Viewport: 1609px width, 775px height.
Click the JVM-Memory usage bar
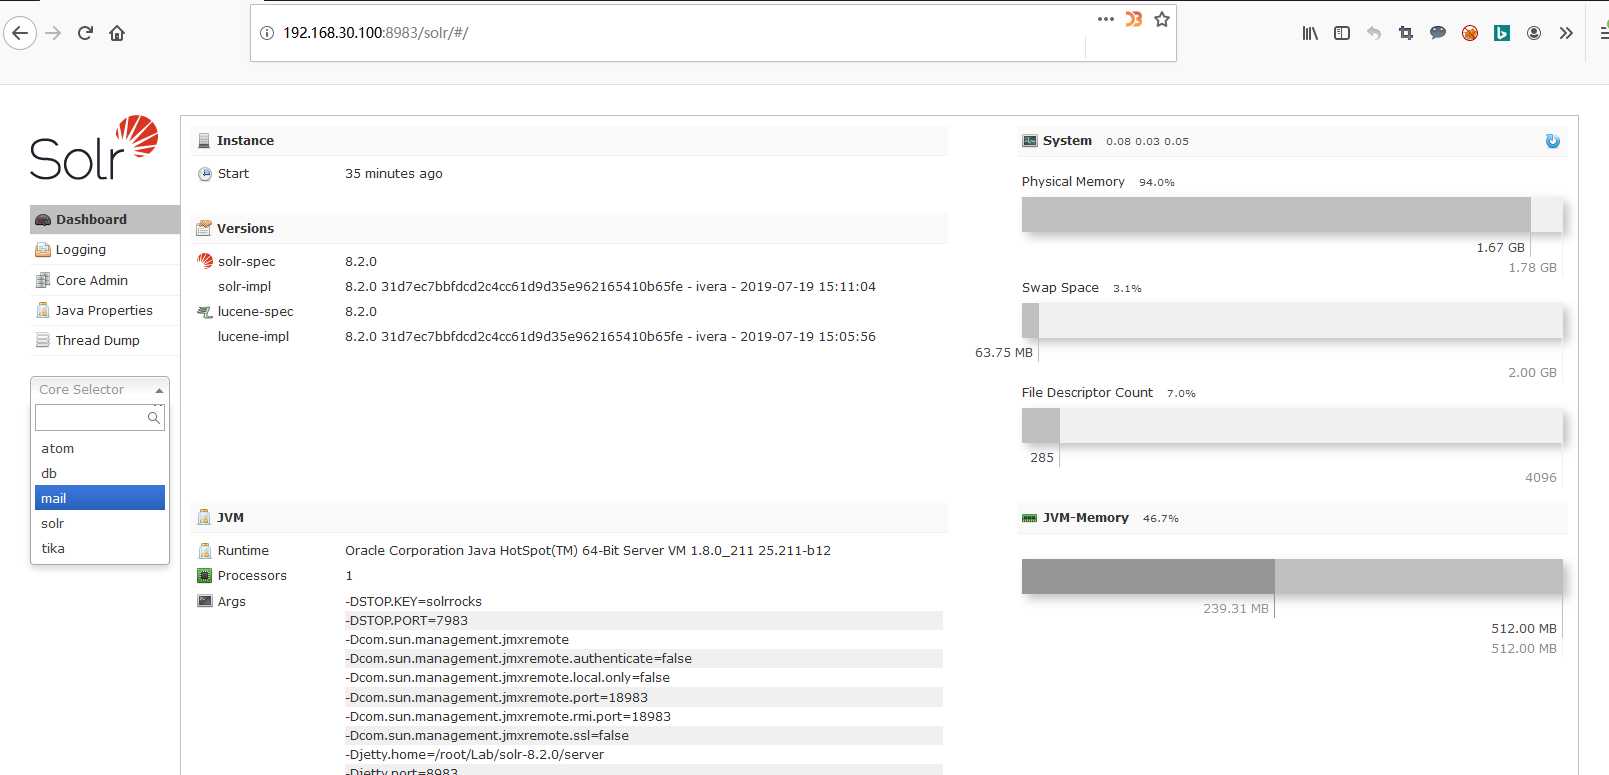tap(1292, 576)
